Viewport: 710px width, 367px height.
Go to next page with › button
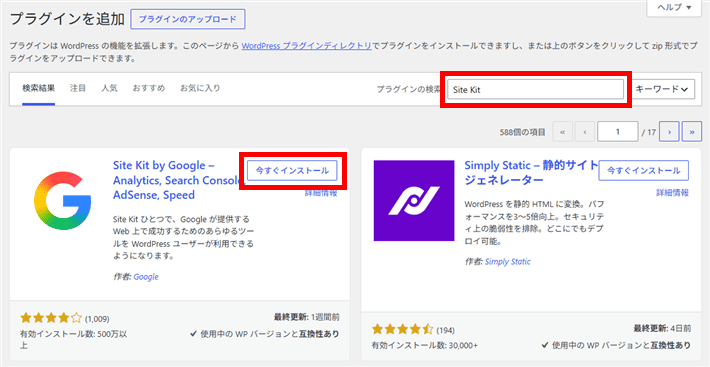(x=669, y=132)
